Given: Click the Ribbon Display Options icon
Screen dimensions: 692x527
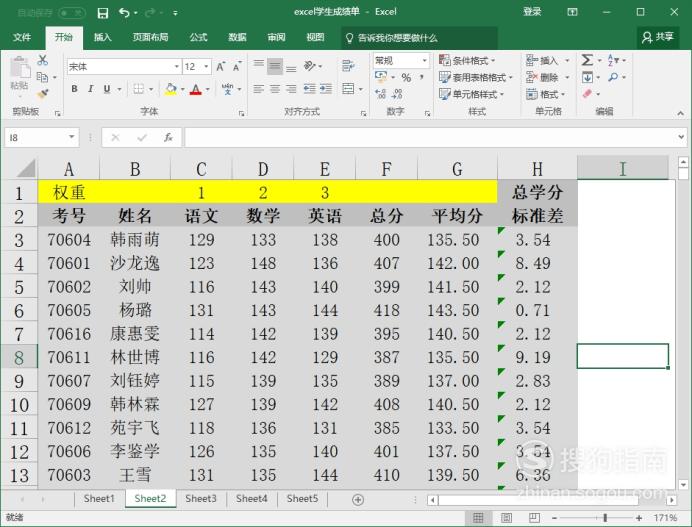Looking at the screenshot, I should tap(572, 12).
